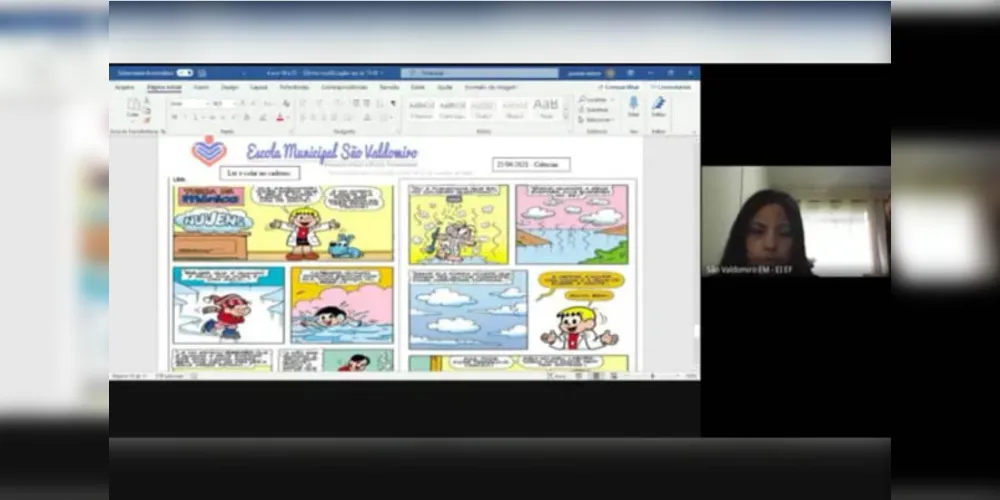Toggle underline formatting

tap(196, 117)
